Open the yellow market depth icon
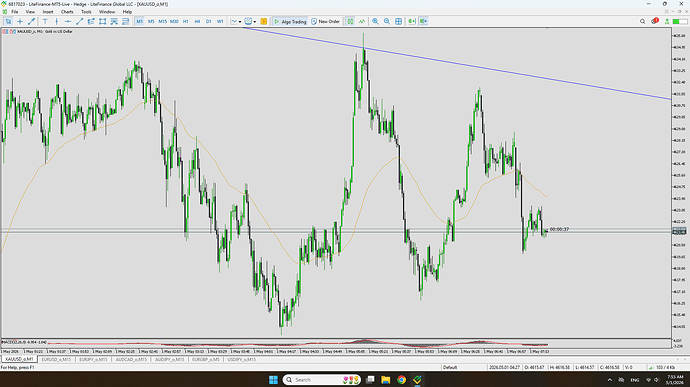 click(264, 21)
